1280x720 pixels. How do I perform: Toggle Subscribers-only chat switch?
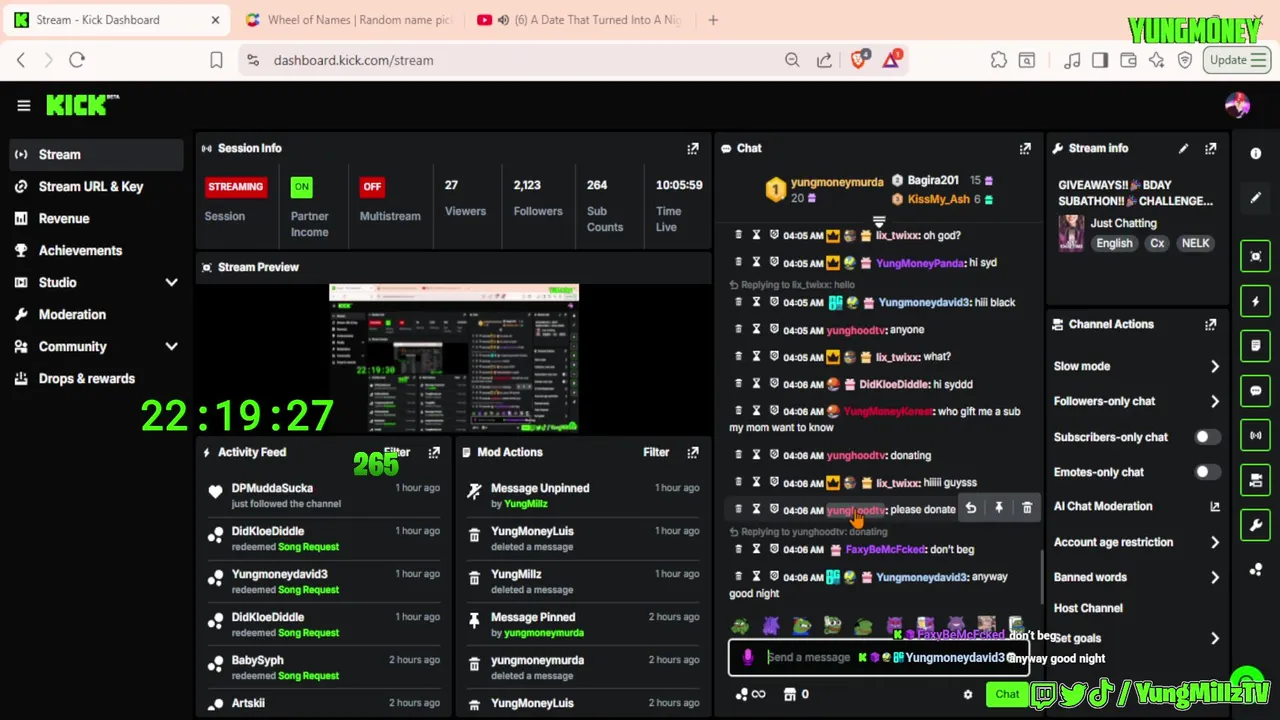1207,437
